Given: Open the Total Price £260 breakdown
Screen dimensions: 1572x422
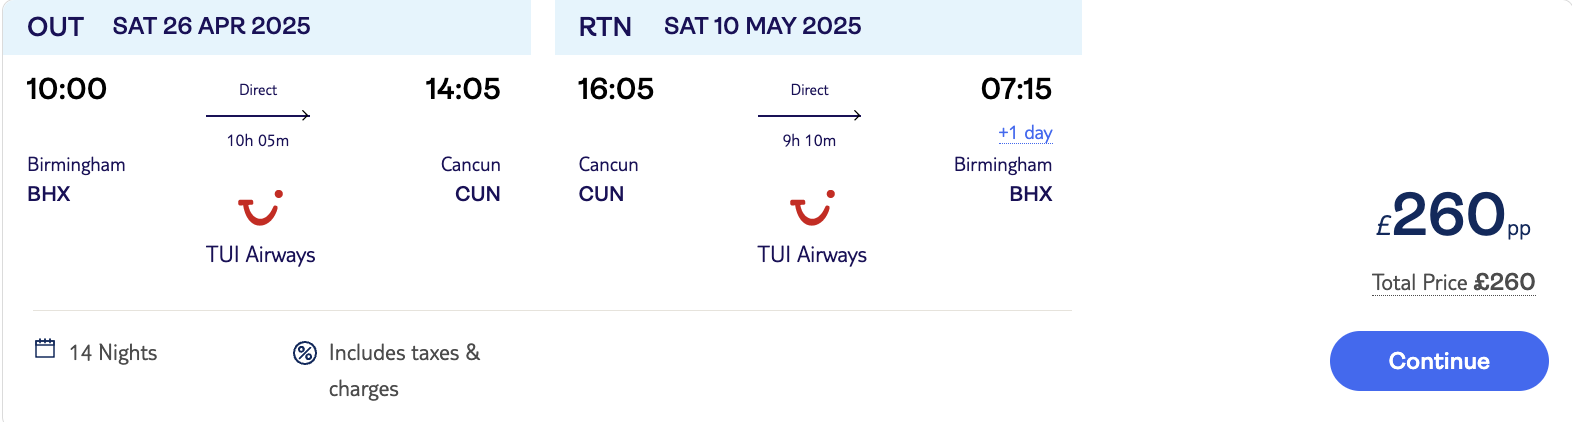Looking at the screenshot, I should coord(1453,283).
